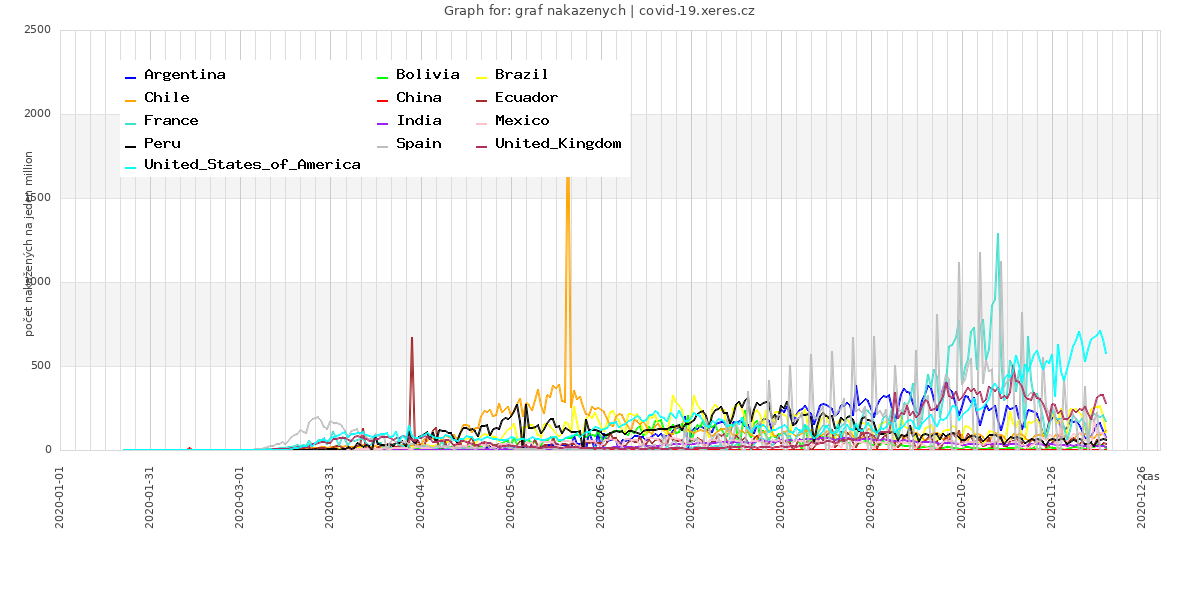Click the 2500 y-axis tick value
1200x600 pixels.
coord(38,30)
